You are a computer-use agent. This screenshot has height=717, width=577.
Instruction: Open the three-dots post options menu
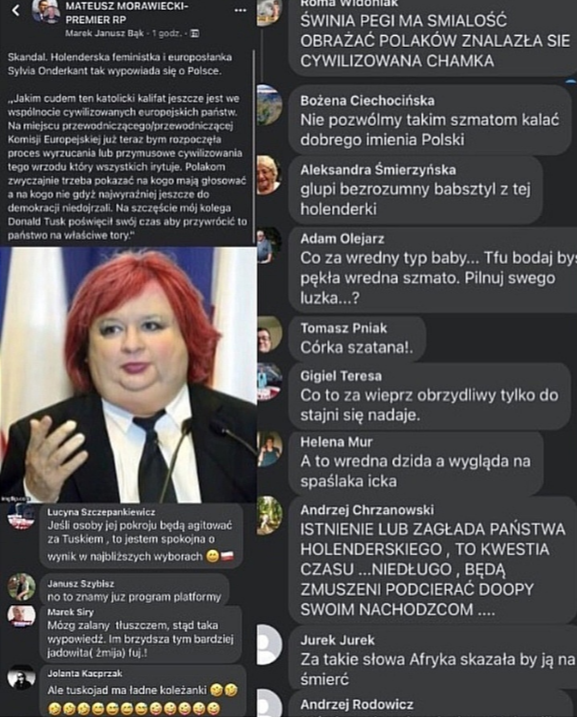(x=240, y=11)
